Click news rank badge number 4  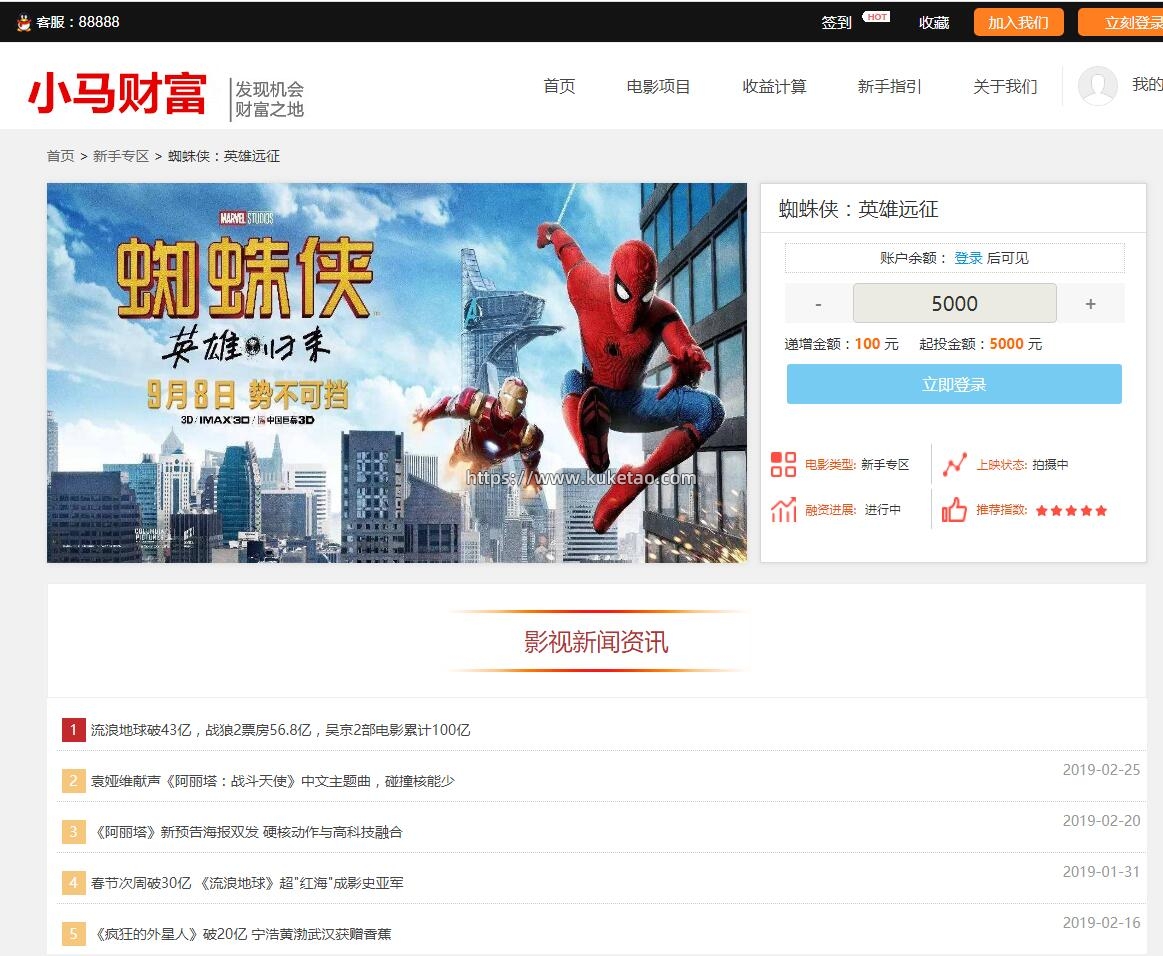73,883
